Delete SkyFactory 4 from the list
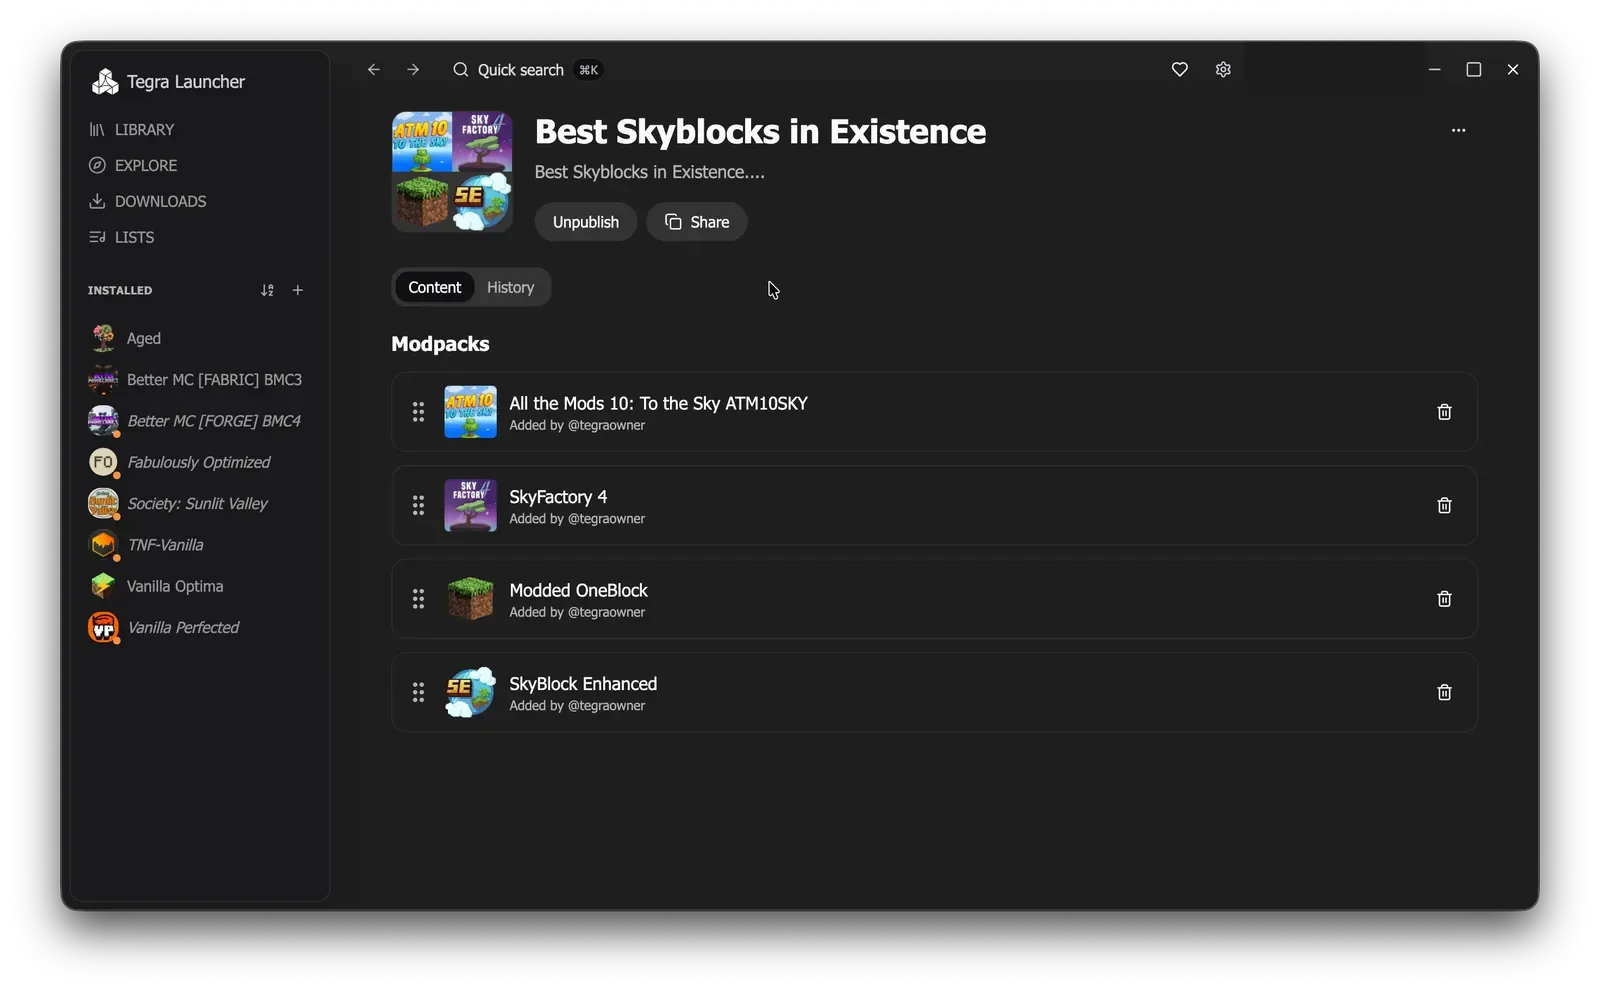 pos(1444,505)
